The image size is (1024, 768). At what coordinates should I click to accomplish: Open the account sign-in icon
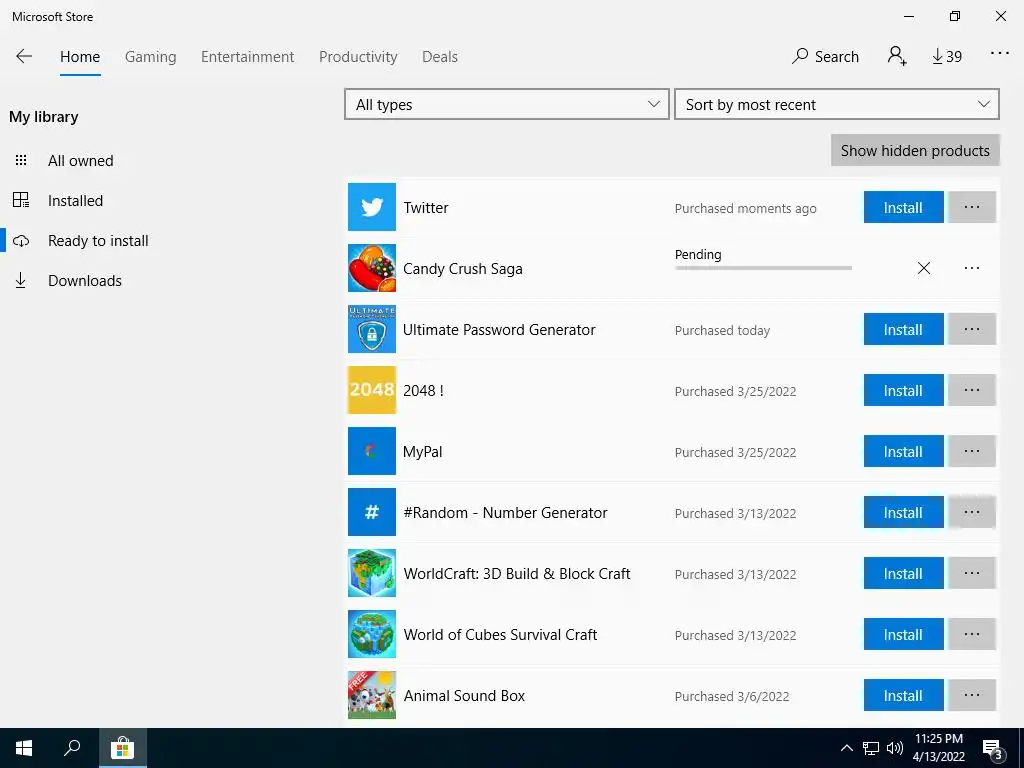897,56
